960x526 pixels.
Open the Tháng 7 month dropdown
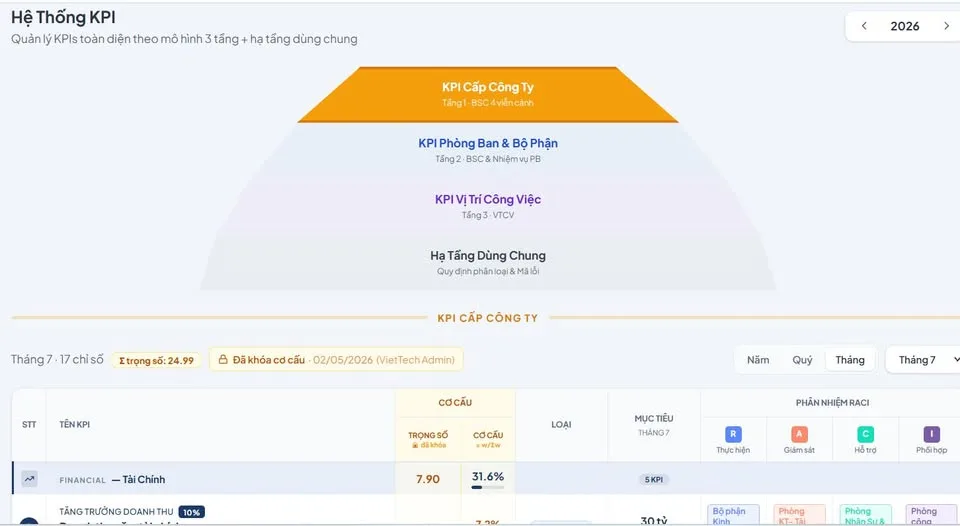[x=924, y=360]
